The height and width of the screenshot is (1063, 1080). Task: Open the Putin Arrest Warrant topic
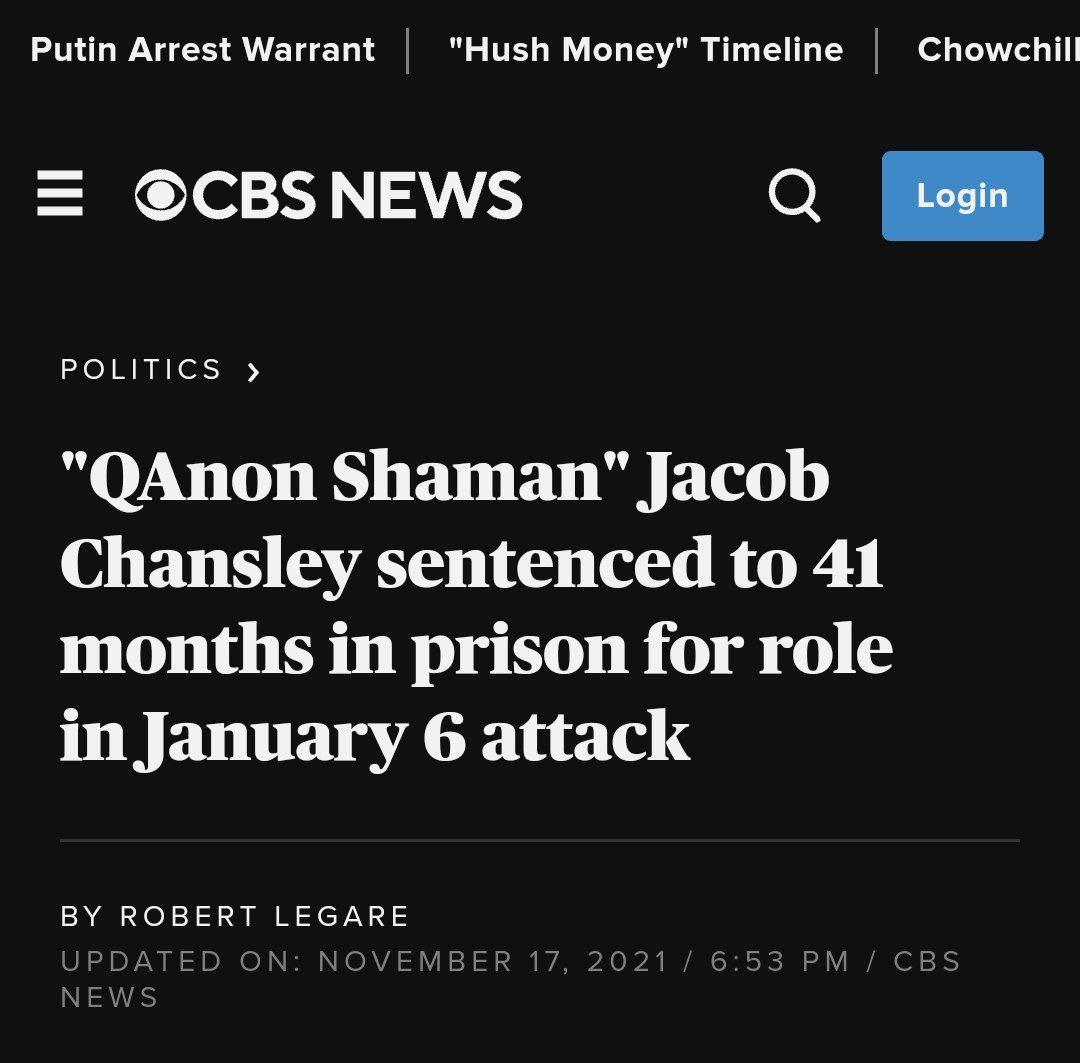pos(202,50)
